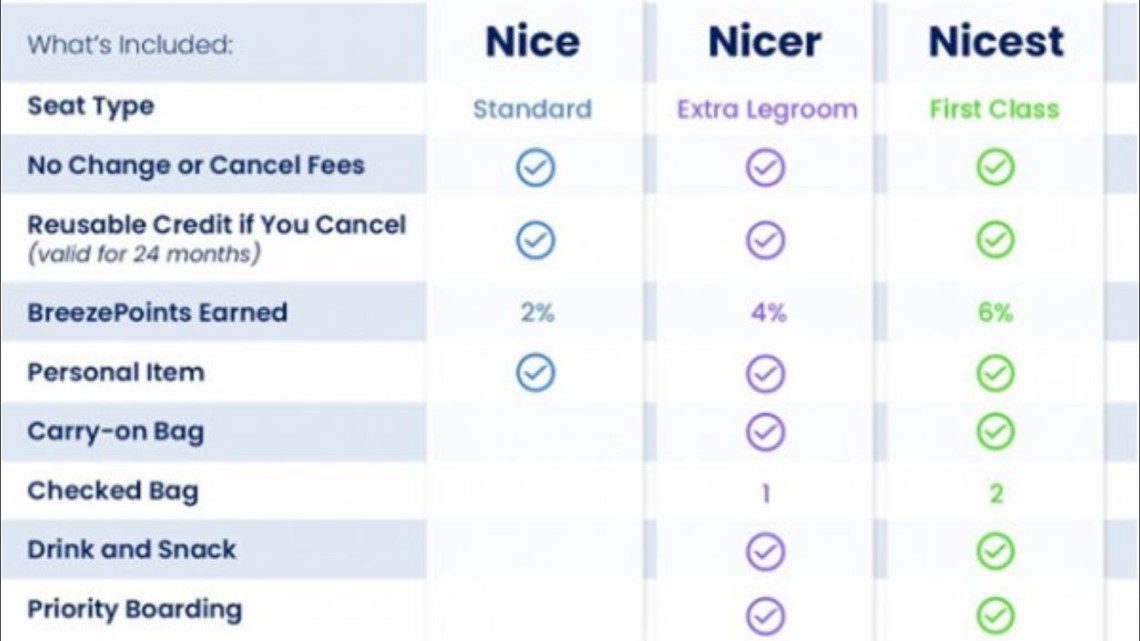Click the Nicer checkmark for Personal Item
1140x641 pixels.
click(x=766, y=374)
